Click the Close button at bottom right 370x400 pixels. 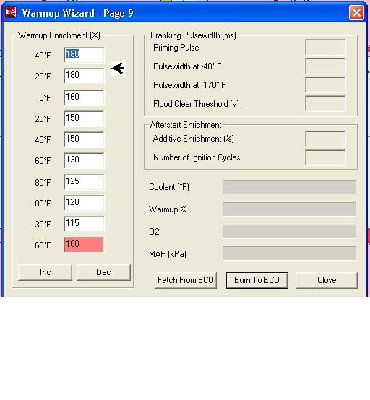(x=327, y=280)
